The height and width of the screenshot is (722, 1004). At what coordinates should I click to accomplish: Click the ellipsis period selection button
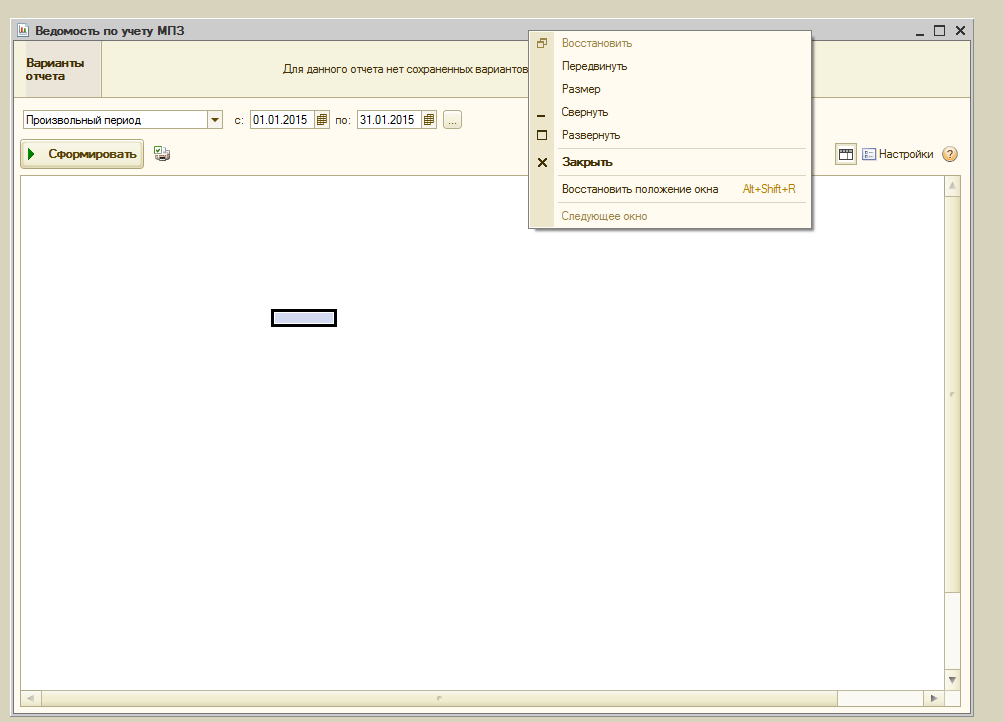click(x=452, y=120)
